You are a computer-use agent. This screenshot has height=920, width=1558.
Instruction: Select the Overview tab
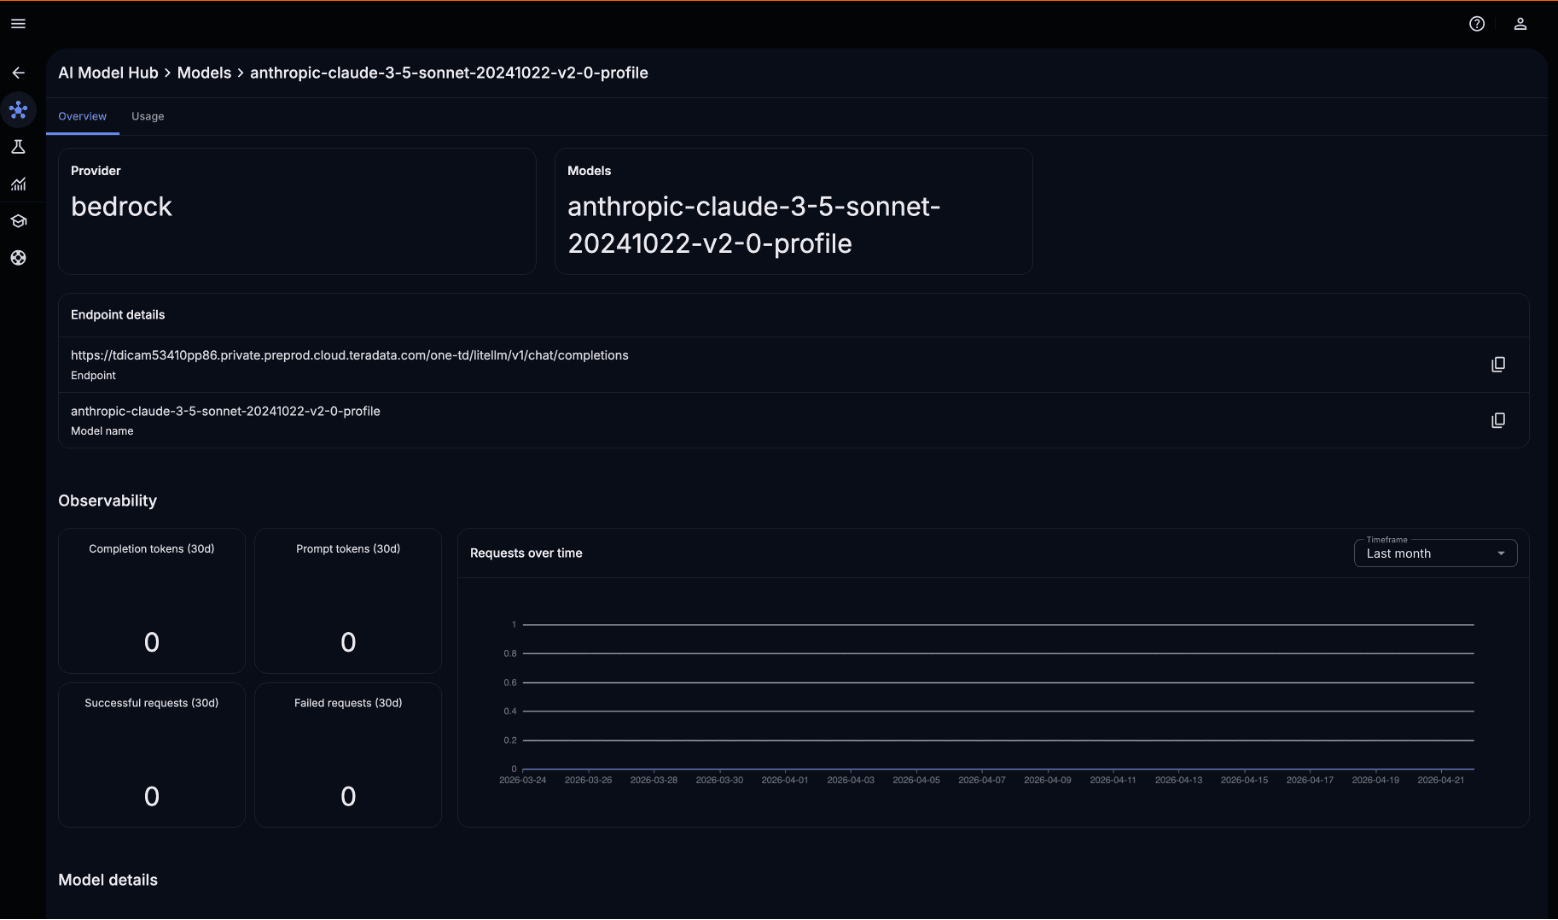82,117
